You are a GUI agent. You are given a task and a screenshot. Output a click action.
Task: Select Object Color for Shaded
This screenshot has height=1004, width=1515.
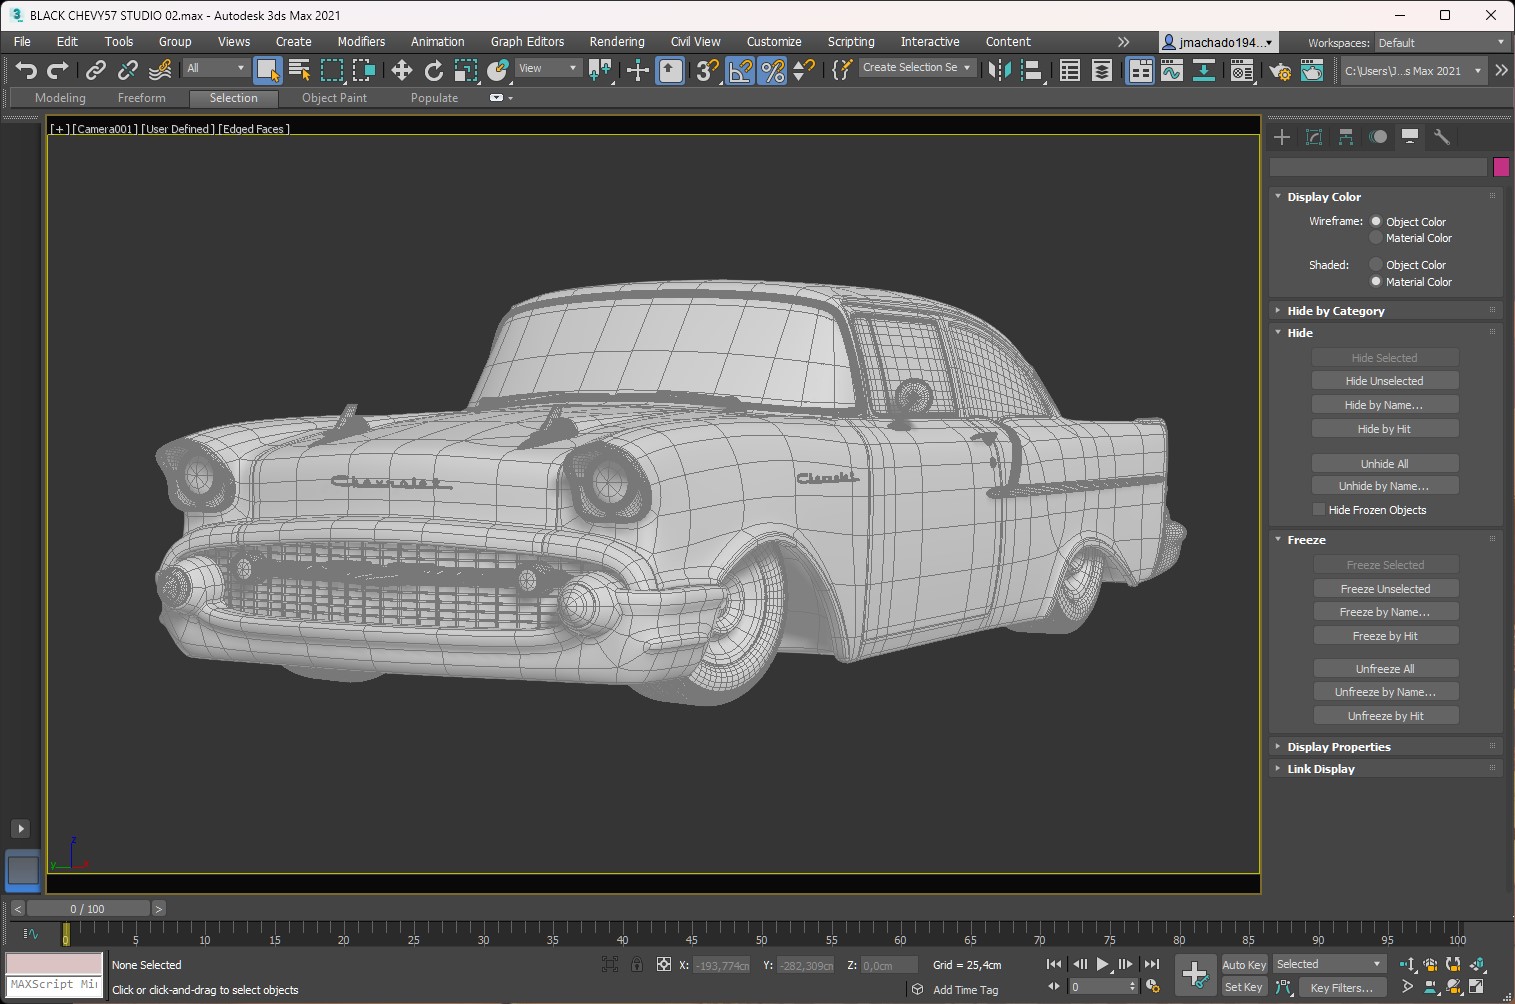1376,265
